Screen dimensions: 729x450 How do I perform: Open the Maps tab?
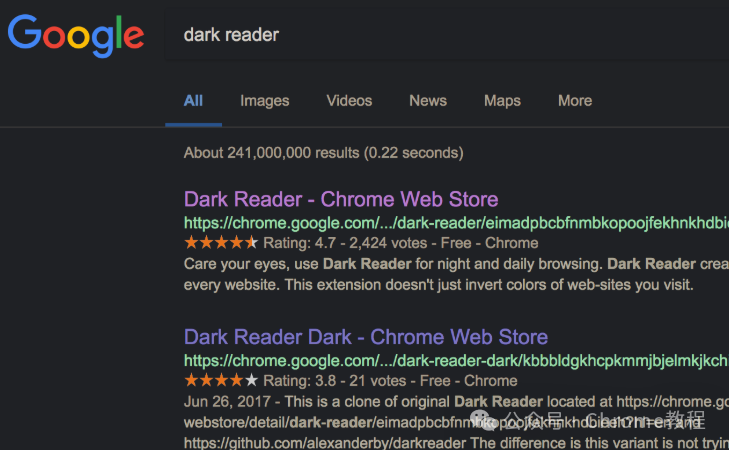(x=502, y=101)
